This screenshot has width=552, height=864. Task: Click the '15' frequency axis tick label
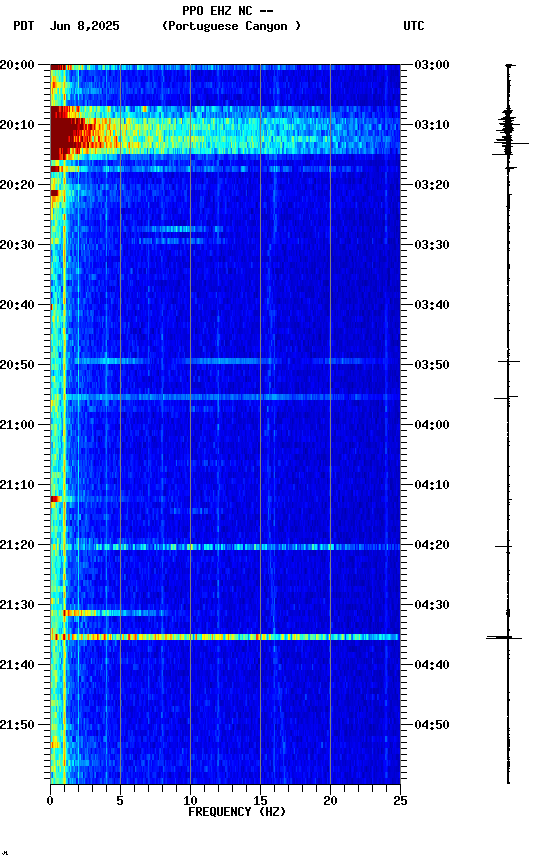coord(260,801)
